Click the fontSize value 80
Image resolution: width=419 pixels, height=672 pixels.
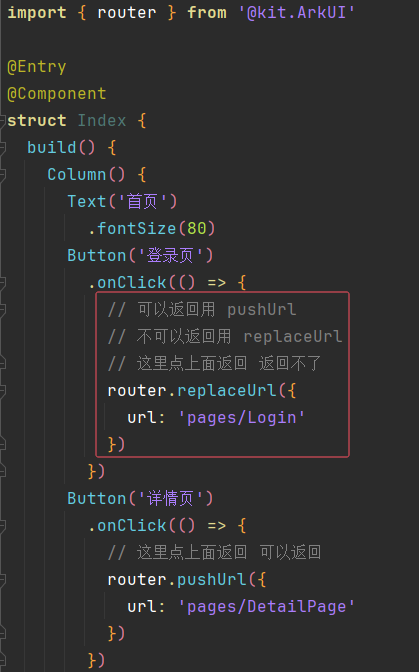point(197,228)
